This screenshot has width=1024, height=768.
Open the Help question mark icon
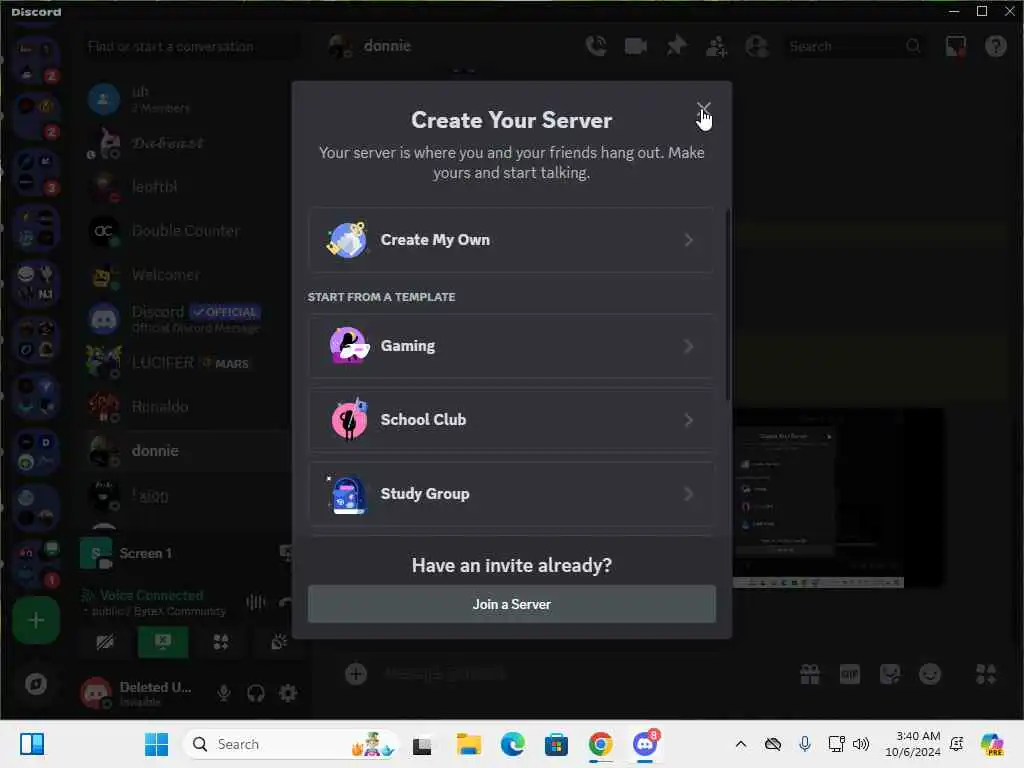995,46
